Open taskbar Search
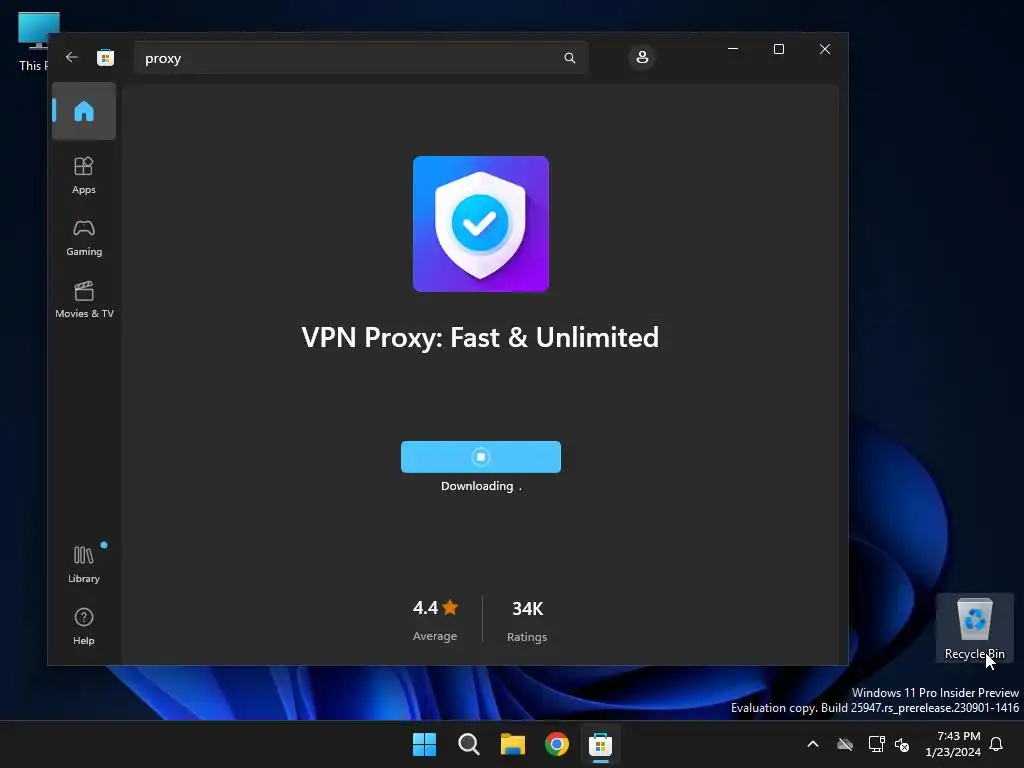This screenshot has height=768, width=1024. click(x=468, y=744)
